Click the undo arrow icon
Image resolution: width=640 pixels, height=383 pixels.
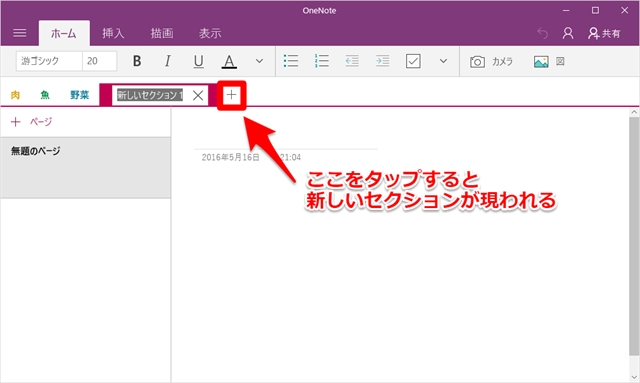(x=542, y=33)
